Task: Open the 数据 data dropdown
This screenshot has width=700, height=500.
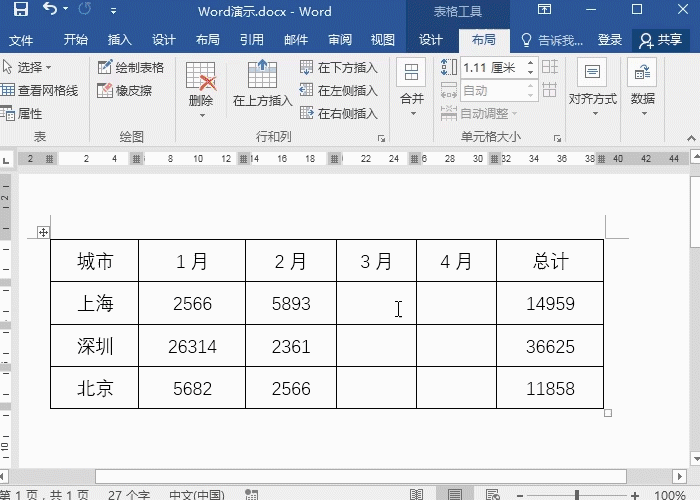Action: [x=642, y=88]
